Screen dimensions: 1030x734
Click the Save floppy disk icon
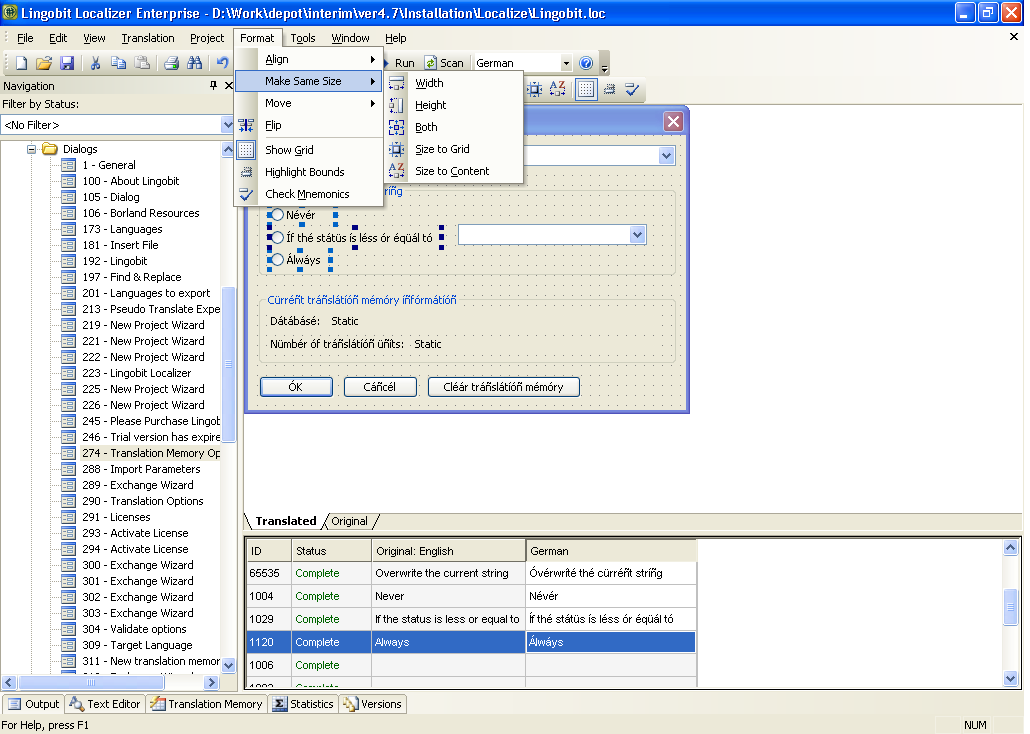(67, 63)
